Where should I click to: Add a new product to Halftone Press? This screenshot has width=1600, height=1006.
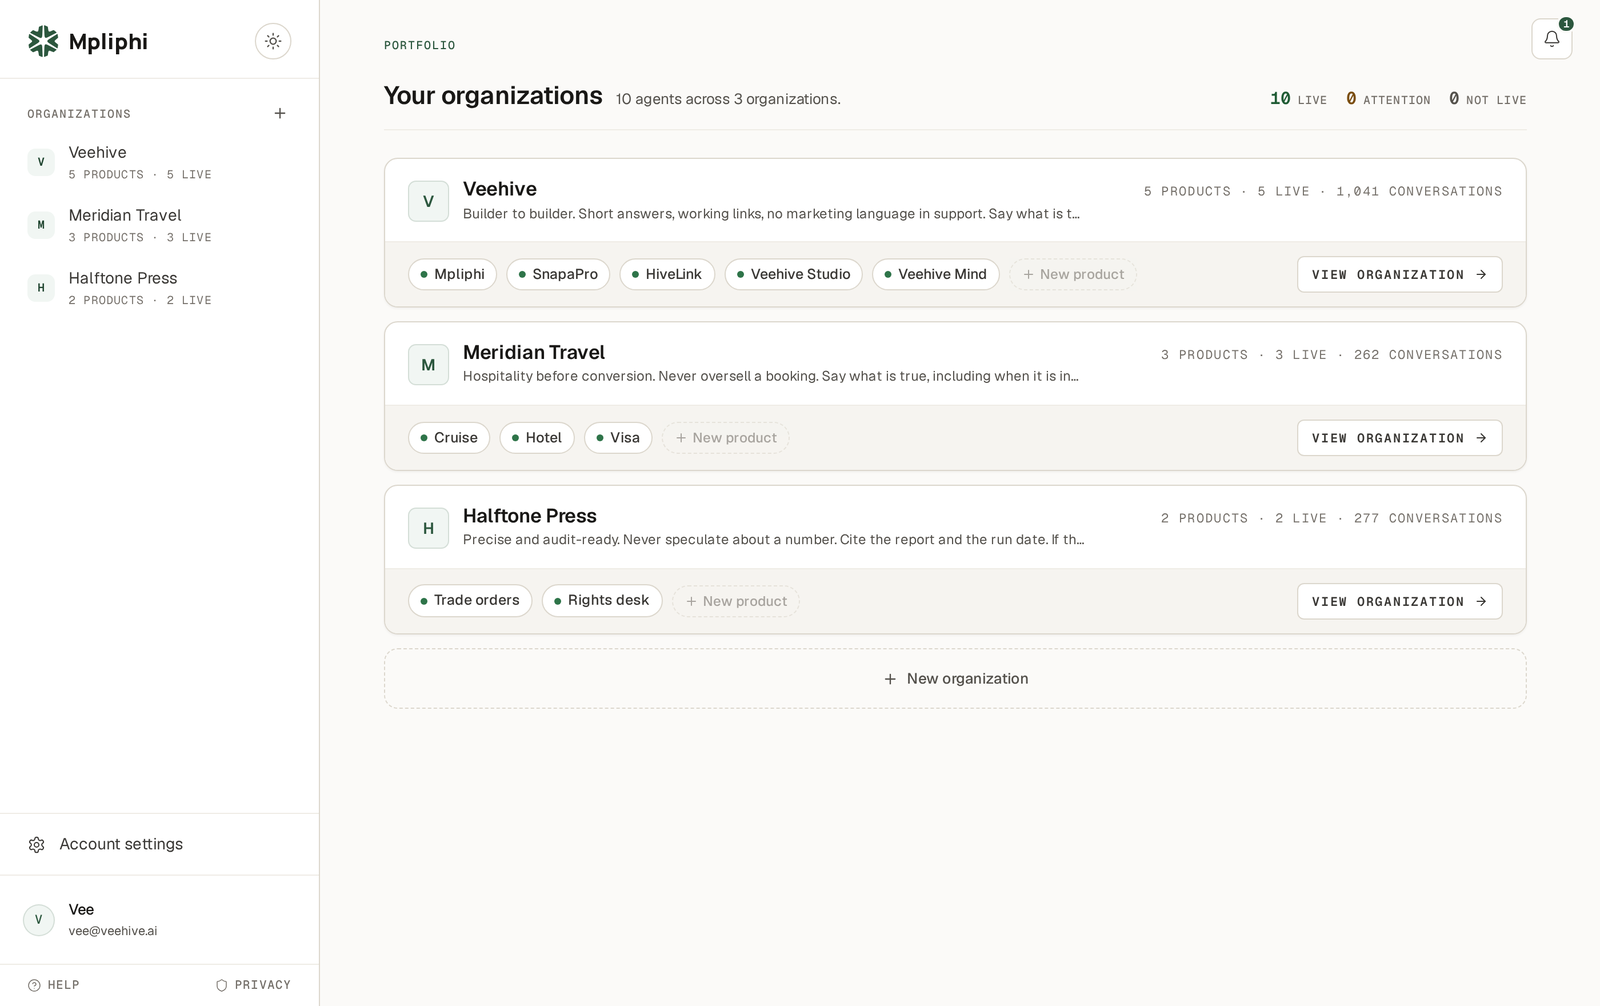coord(736,601)
